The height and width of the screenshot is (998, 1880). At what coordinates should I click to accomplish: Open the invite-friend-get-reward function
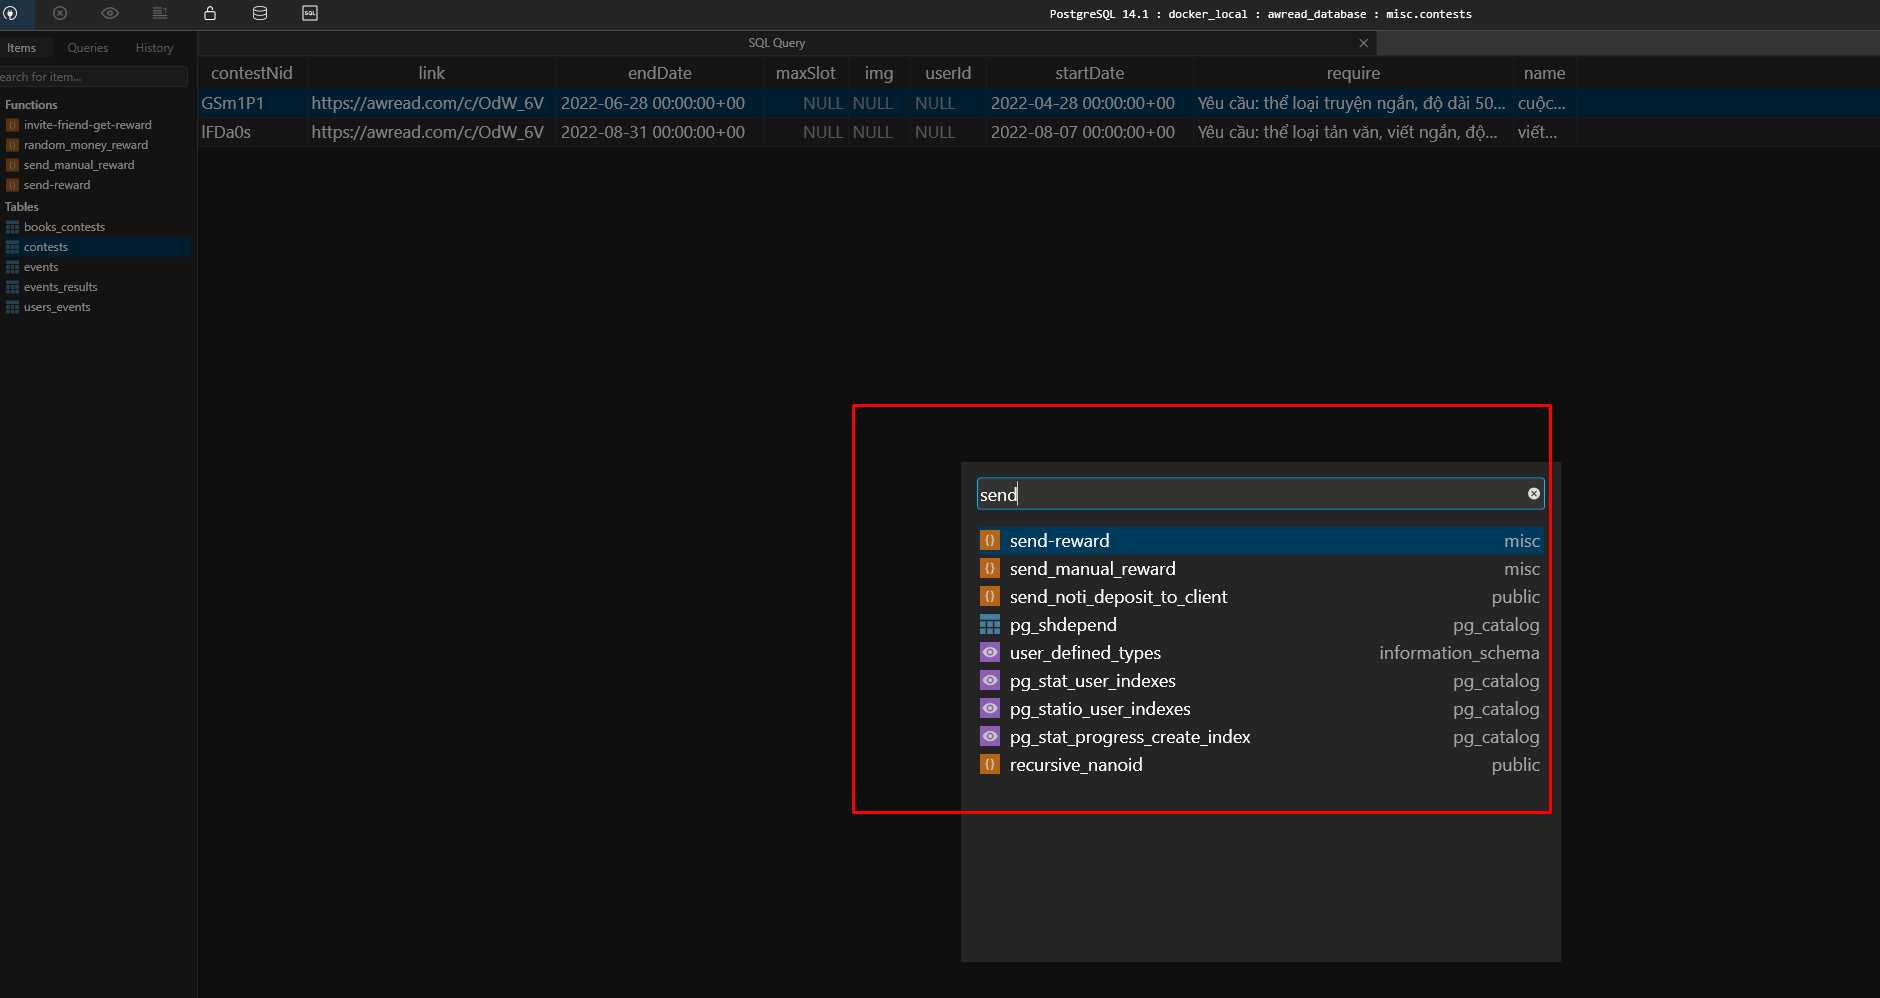(x=88, y=124)
